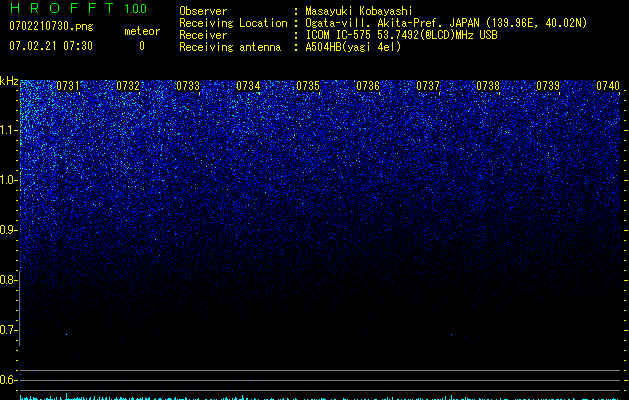Click the 0.6 kHz axis label
The image size is (629, 400).
[x=8, y=380]
